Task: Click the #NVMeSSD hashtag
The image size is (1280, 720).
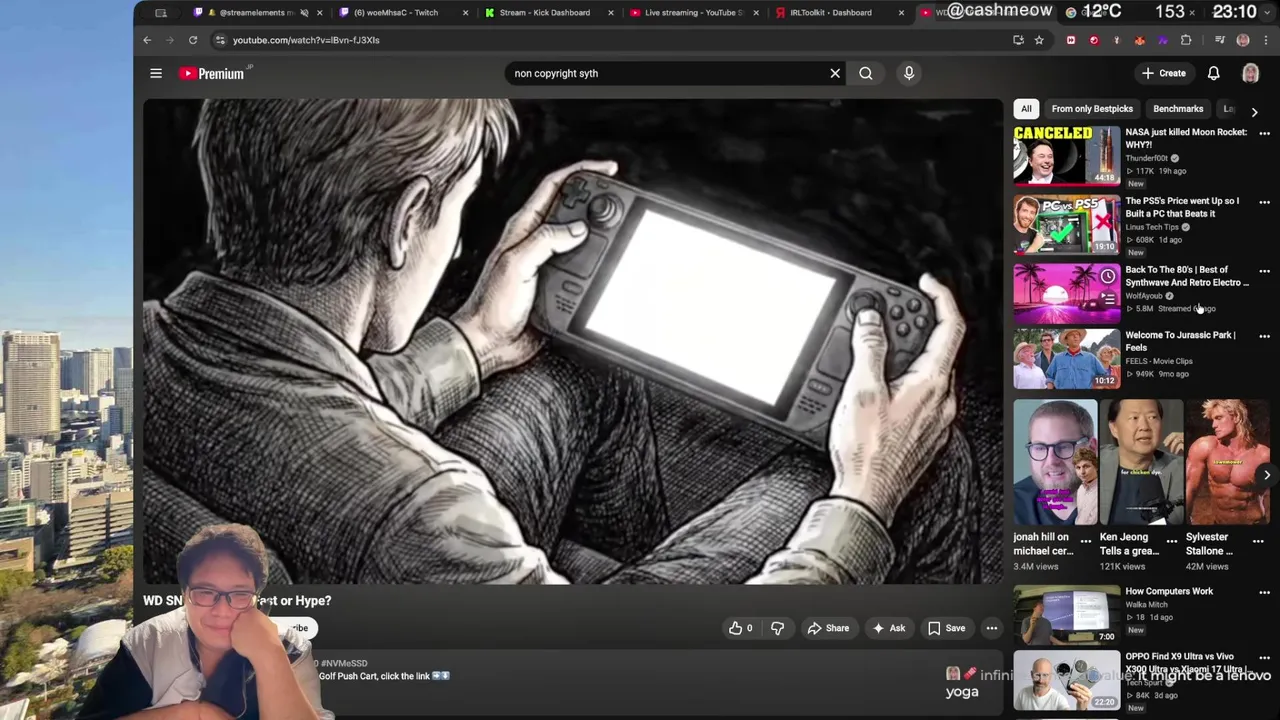Action: (x=344, y=663)
